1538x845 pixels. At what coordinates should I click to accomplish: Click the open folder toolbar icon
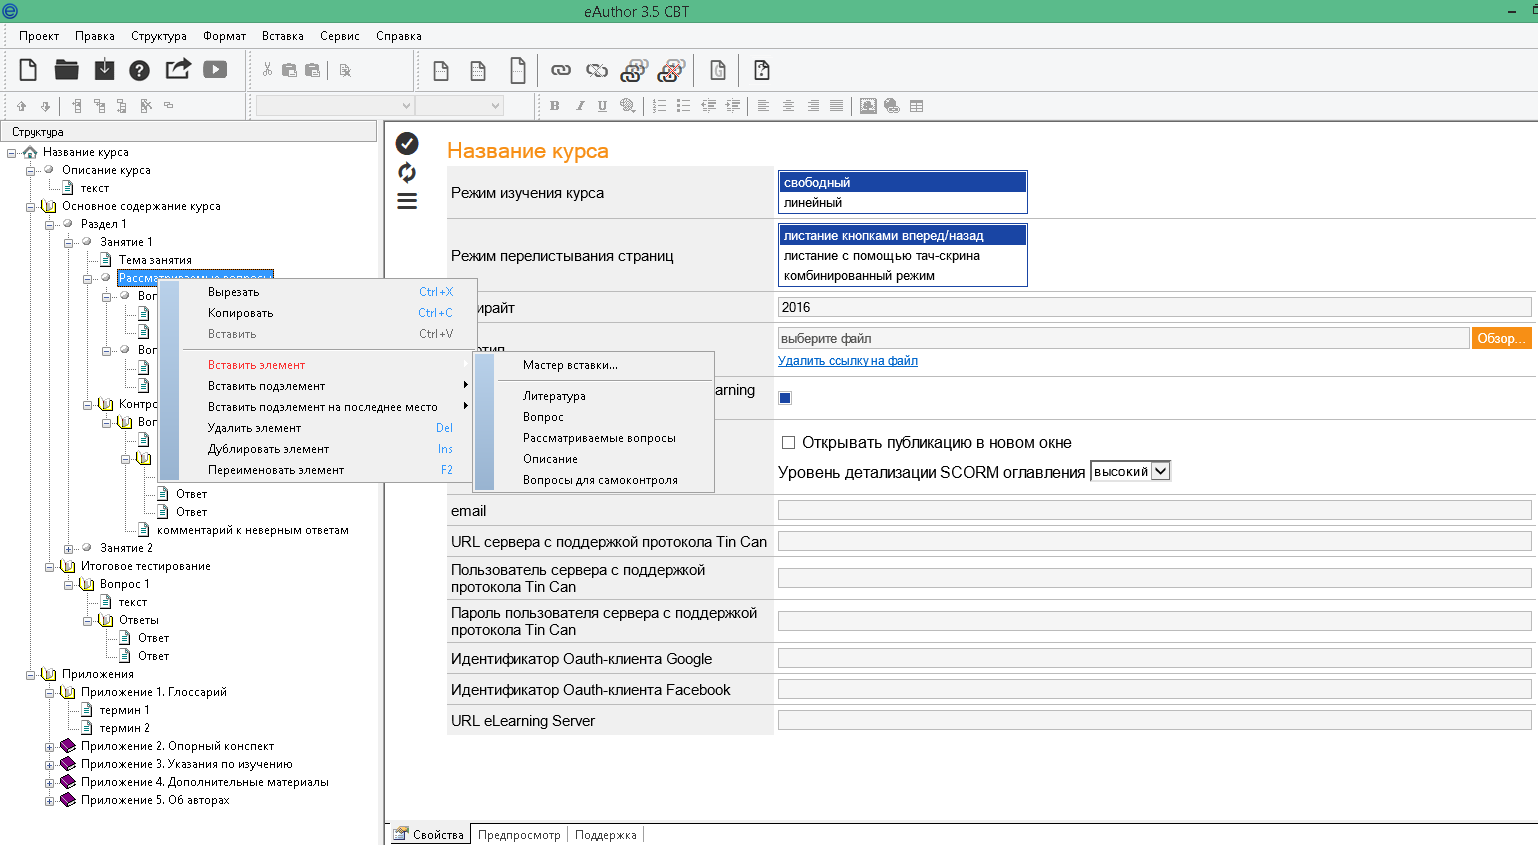(x=66, y=70)
